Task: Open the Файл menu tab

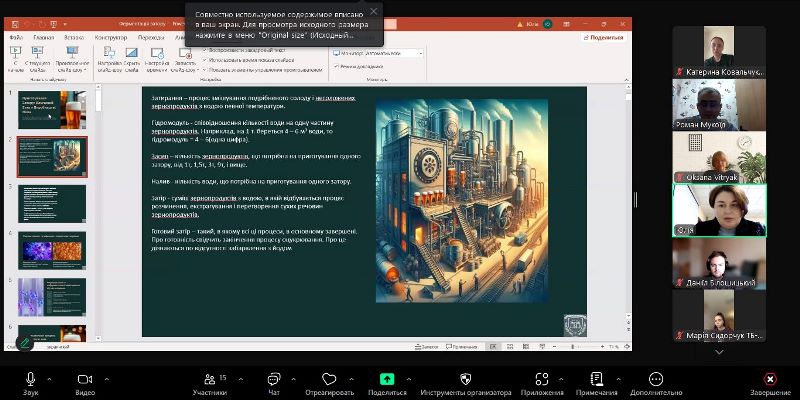Action: click(x=16, y=37)
